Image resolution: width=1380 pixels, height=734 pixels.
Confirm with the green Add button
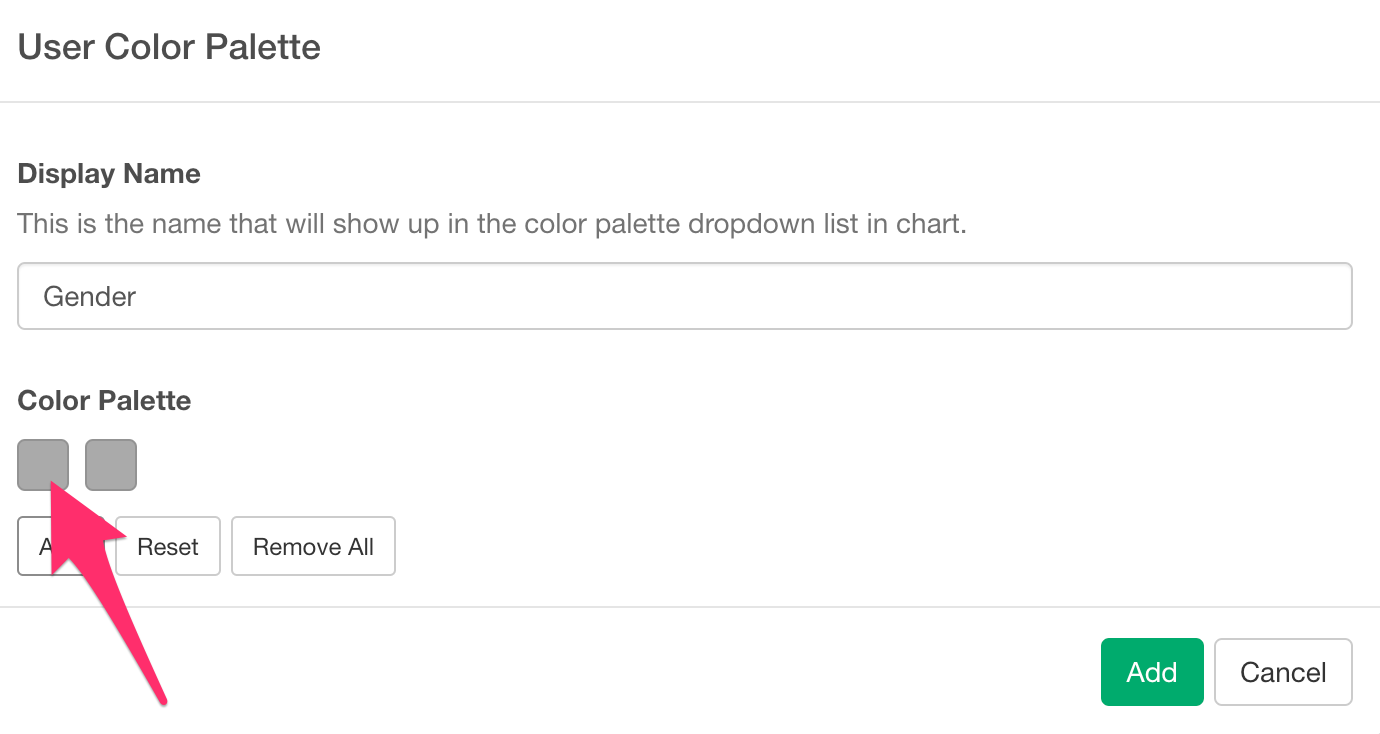pos(1152,672)
